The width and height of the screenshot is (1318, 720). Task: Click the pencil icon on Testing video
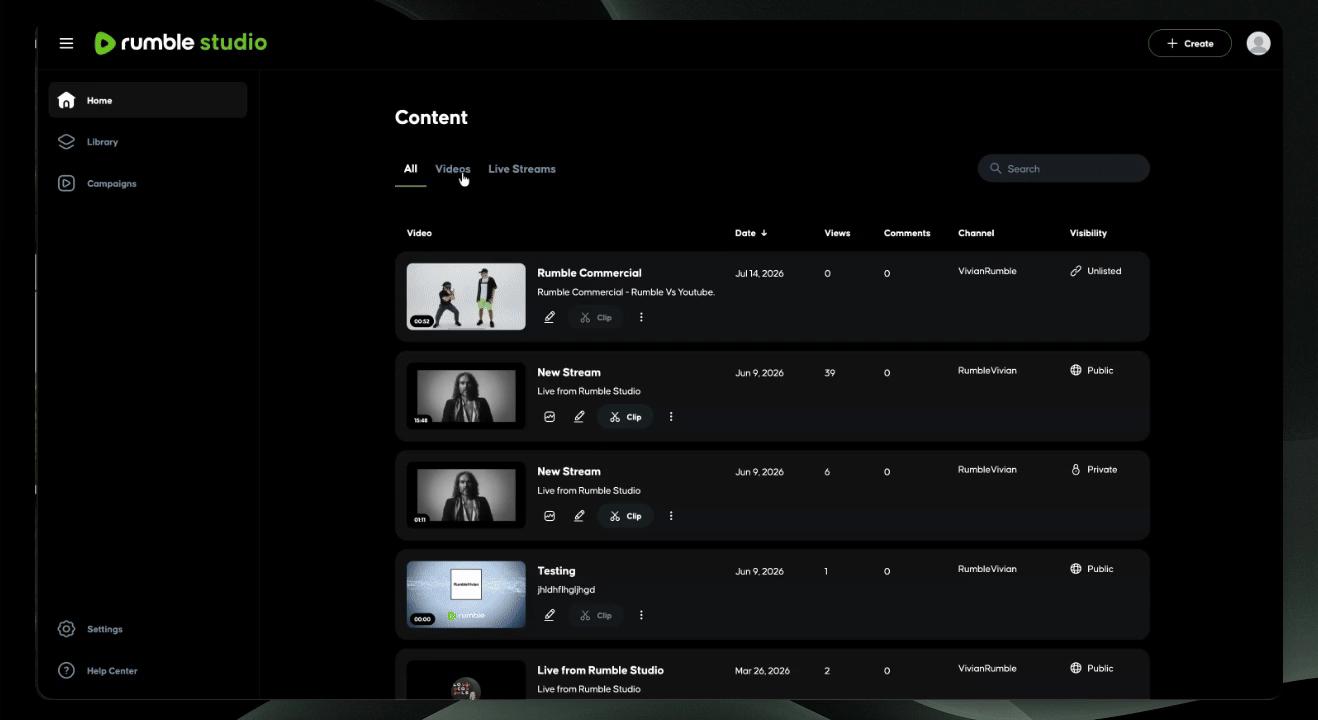(549, 615)
